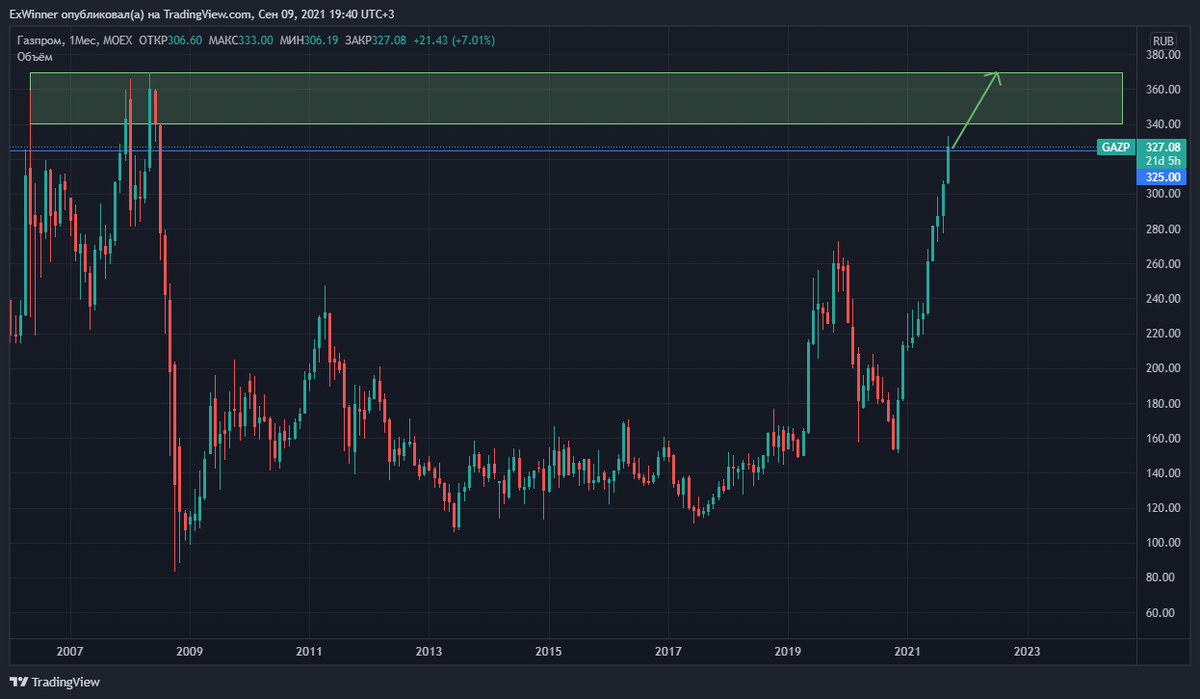Click the ExWinner author name

point(32,15)
